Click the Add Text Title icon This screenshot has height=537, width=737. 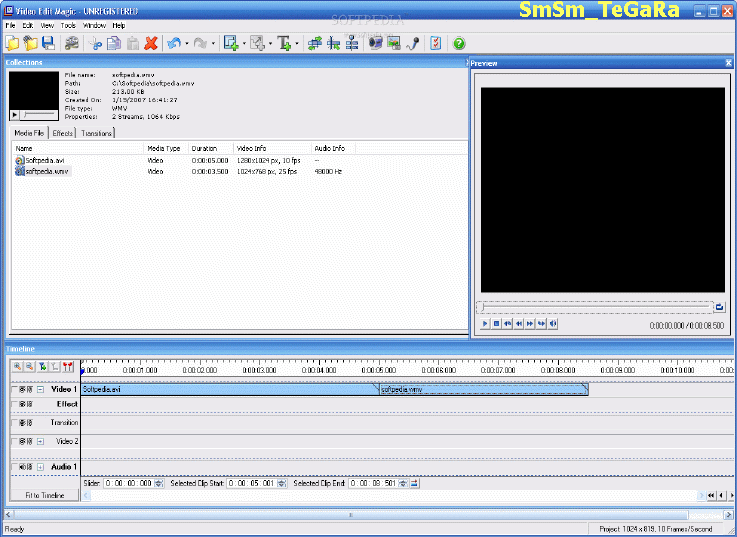pyautogui.click(x=284, y=43)
